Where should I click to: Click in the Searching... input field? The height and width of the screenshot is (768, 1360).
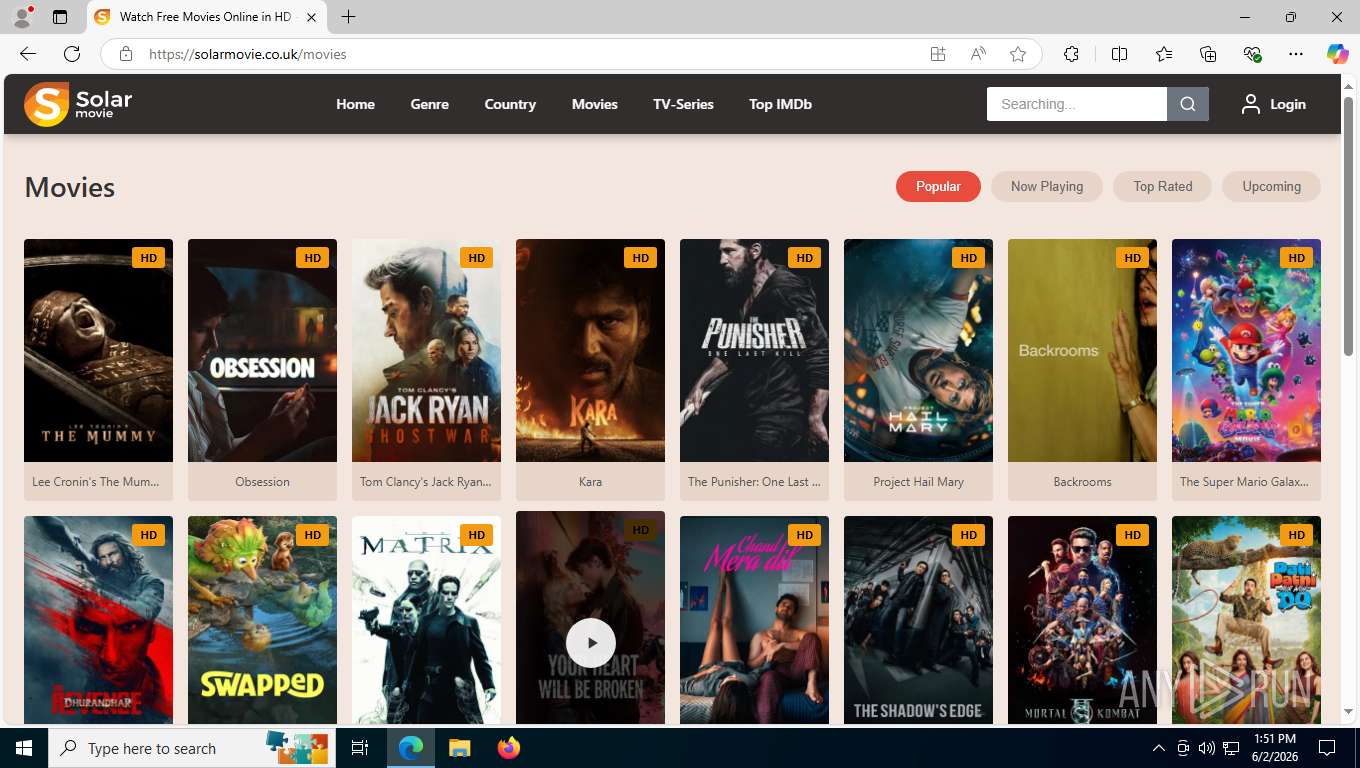click(x=1077, y=104)
